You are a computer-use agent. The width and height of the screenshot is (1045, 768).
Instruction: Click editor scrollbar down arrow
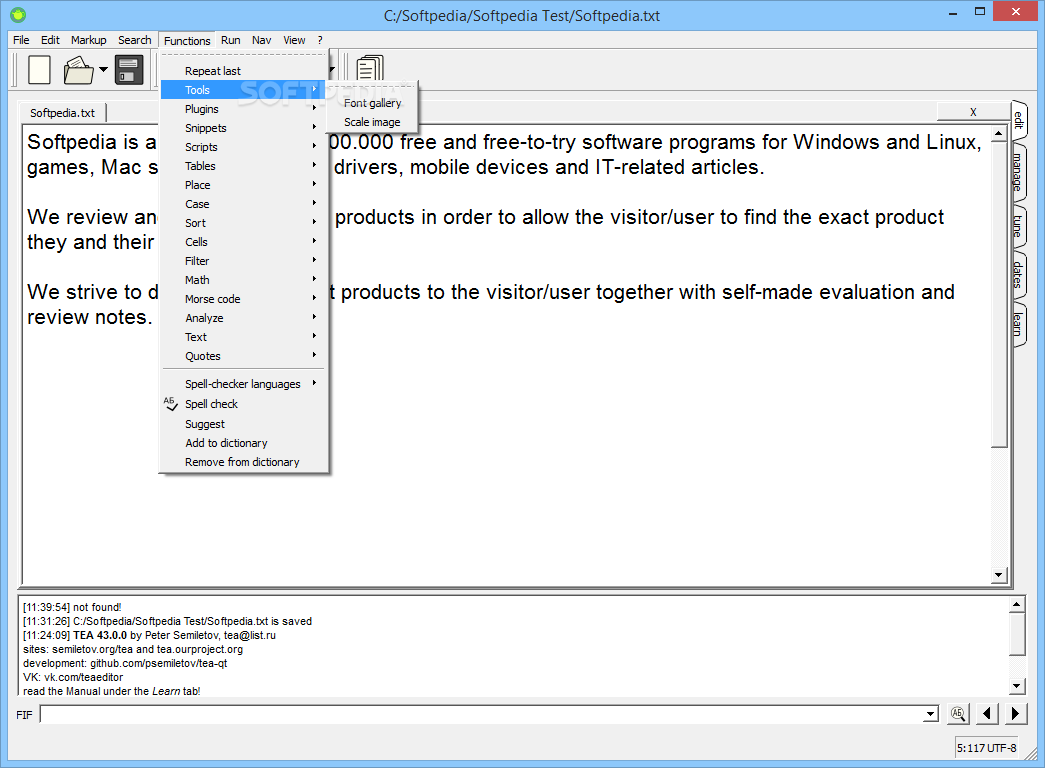(998, 575)
